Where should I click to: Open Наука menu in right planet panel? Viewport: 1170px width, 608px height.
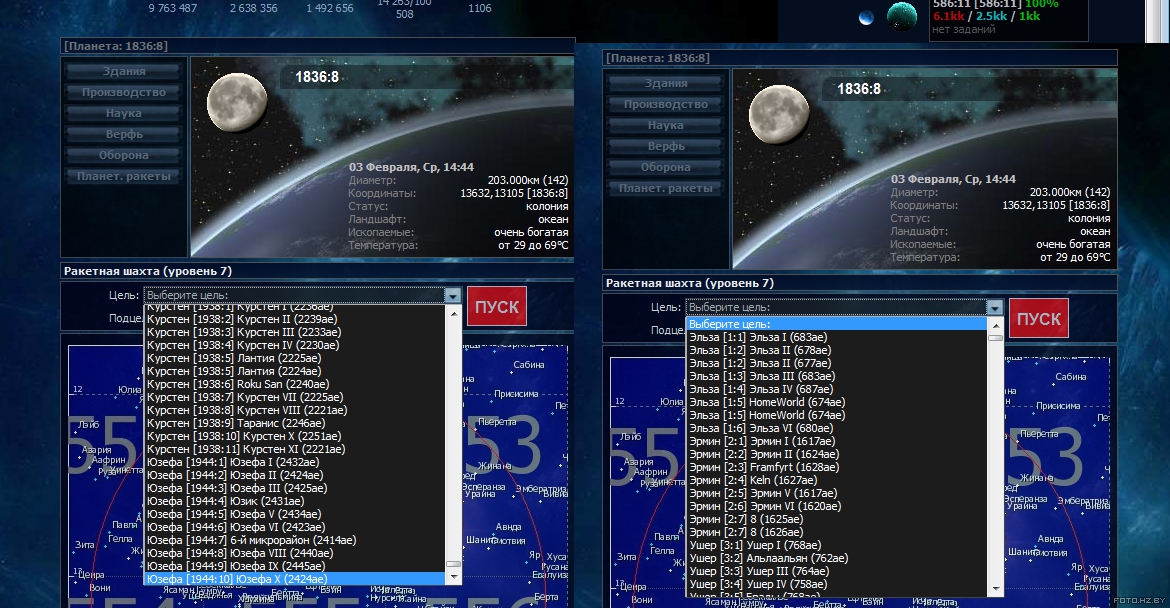pos(666,125)
